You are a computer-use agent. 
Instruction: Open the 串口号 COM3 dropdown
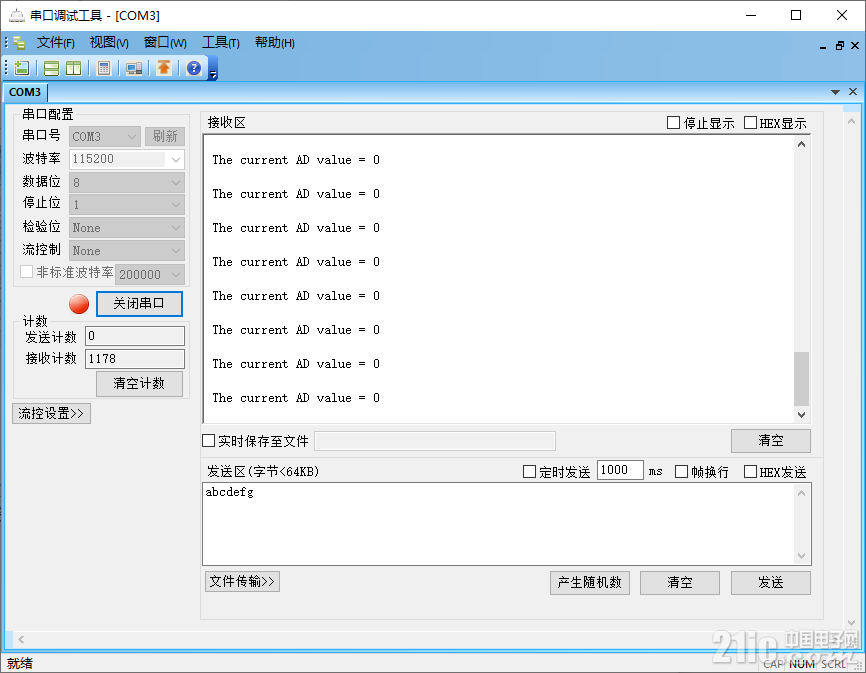click(x=104, y=136)
